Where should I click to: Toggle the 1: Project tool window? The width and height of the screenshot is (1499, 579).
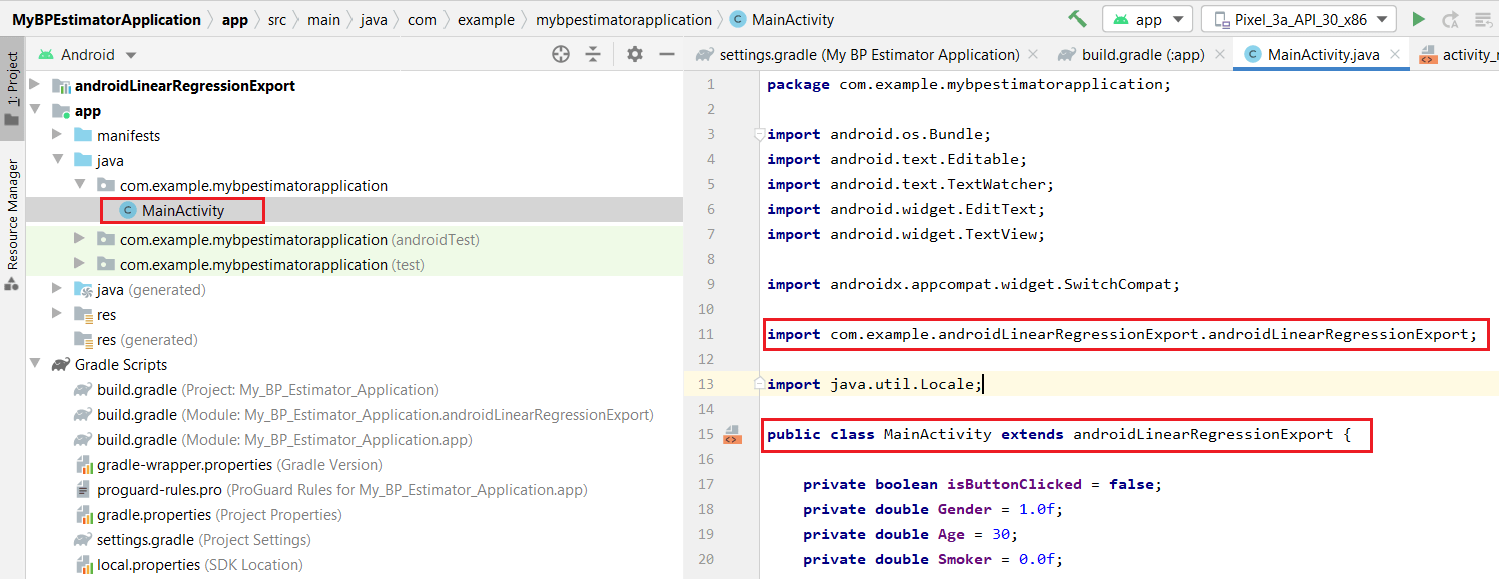12,80
